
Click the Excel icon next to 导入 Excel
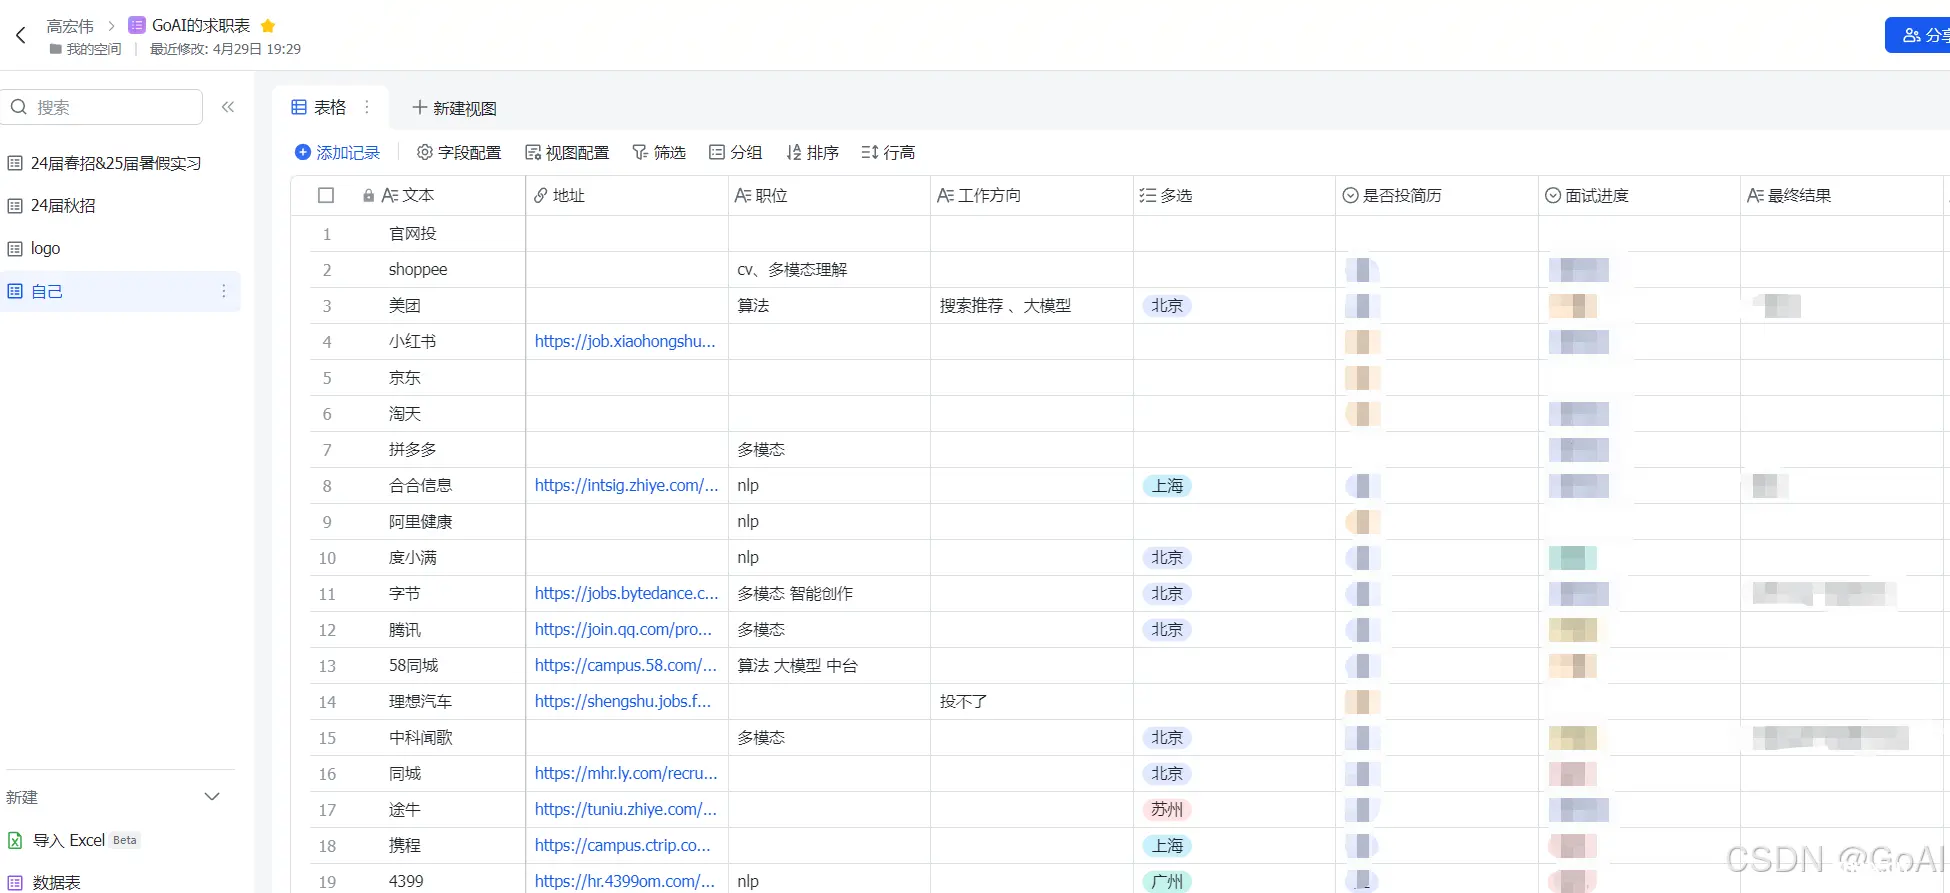coord(15,840)
